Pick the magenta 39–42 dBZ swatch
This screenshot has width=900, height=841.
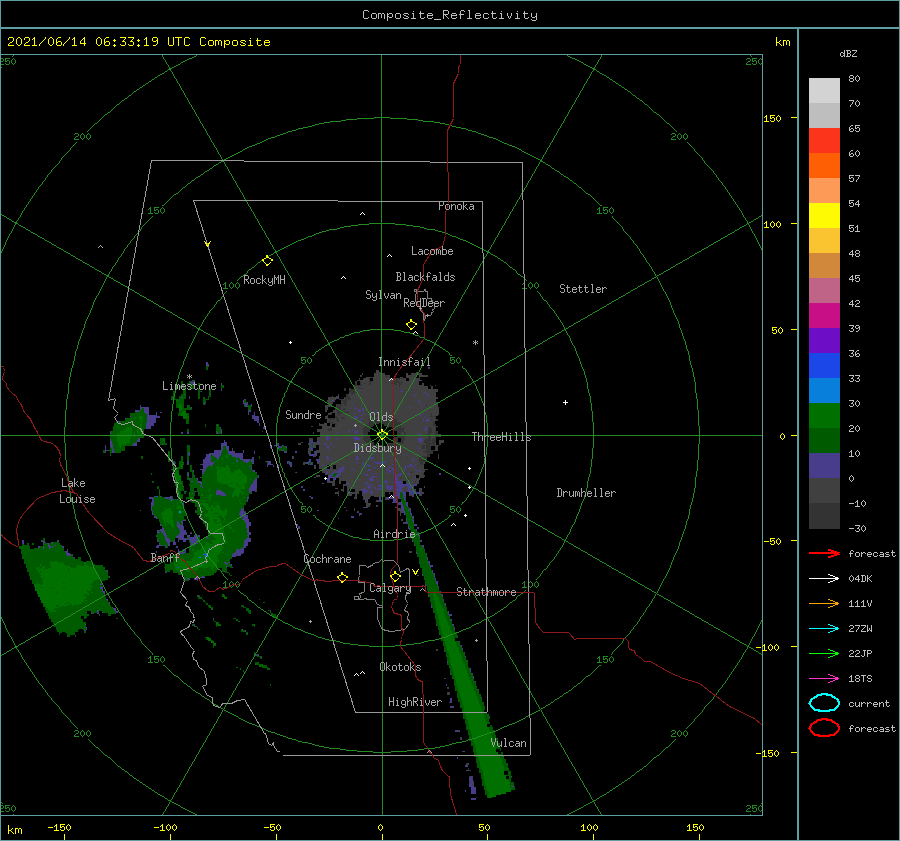[824, 316]
